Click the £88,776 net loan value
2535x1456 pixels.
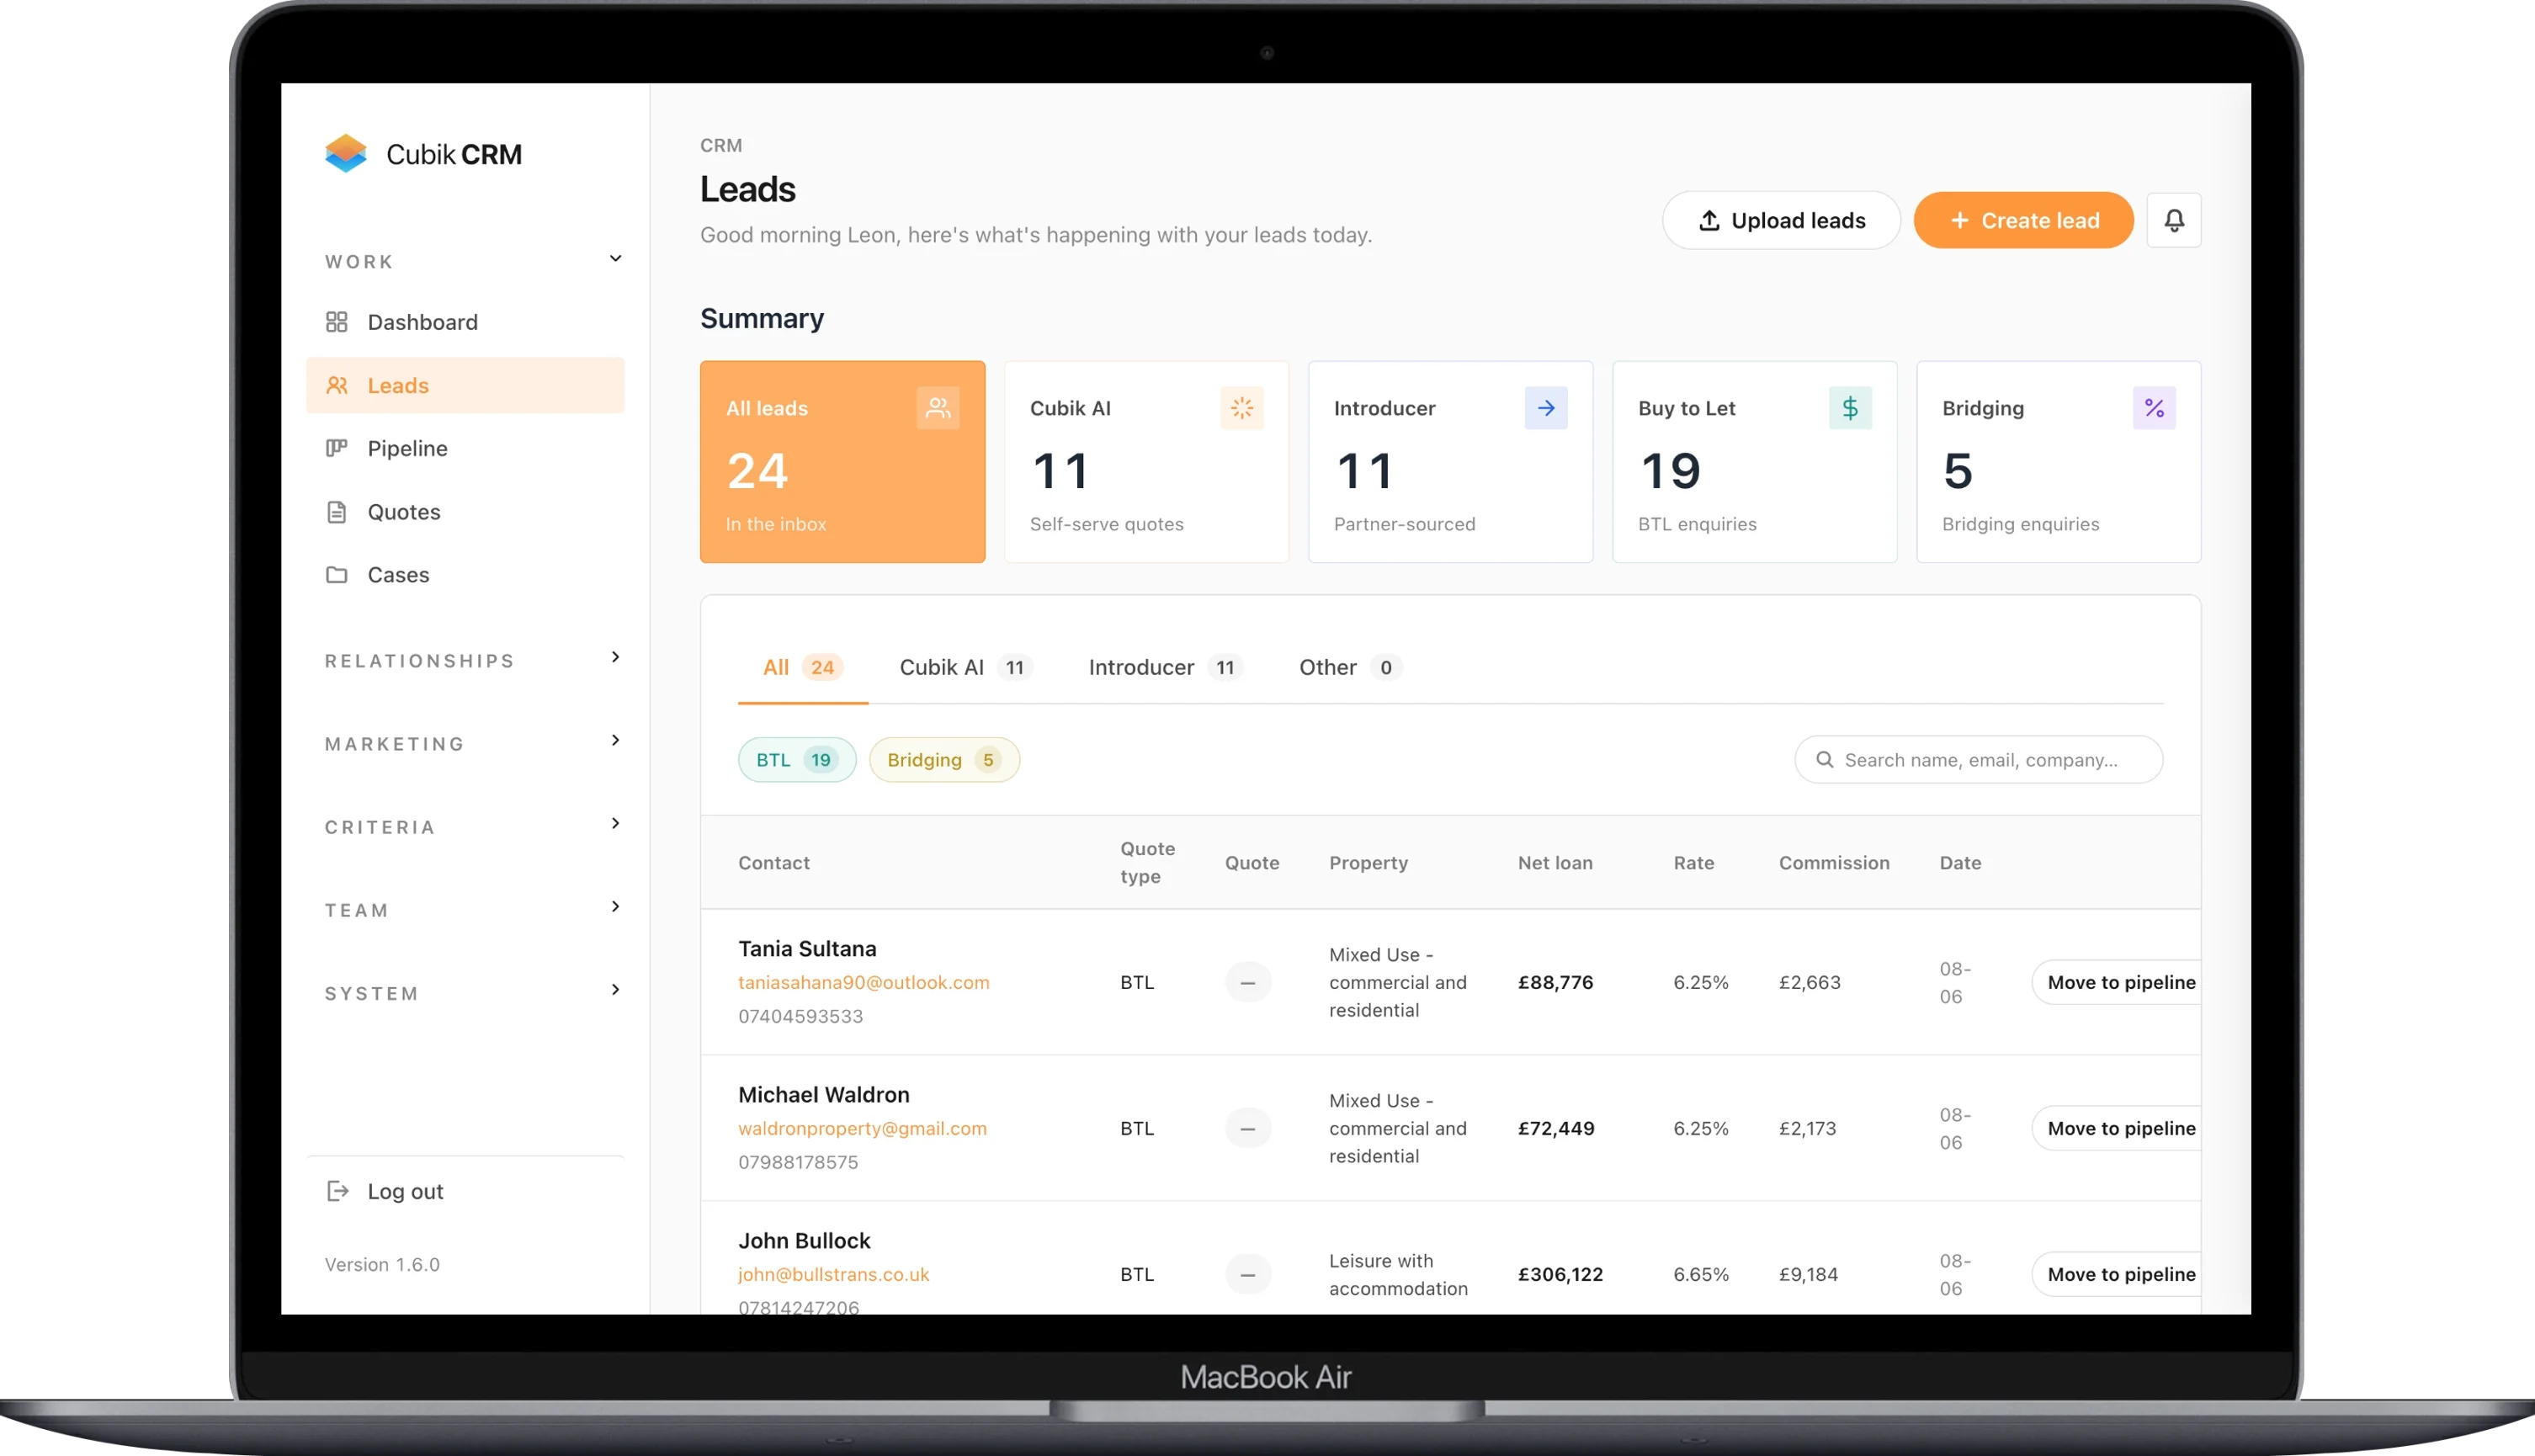(1556, 982)
